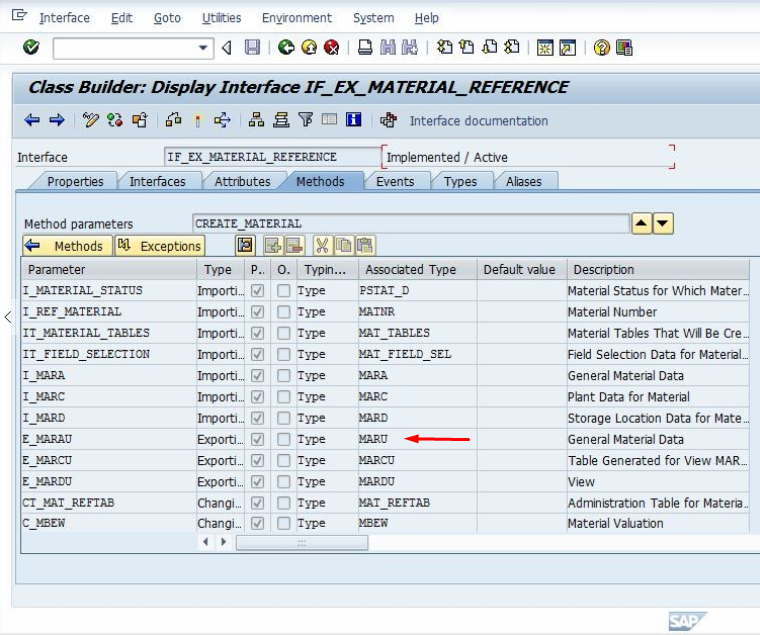Image resolution: width=760 pixels, height=635 pixels.
Task: Toggle optional checkbox for C_MBEW row
Action: tap(284, 524)
